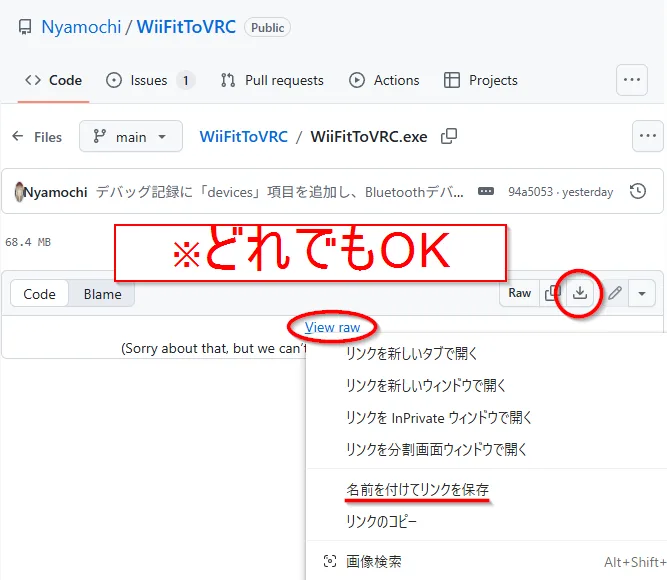Screen dimensions: 667x580
Task: Copy the file path icon
Action: point(449,136)
